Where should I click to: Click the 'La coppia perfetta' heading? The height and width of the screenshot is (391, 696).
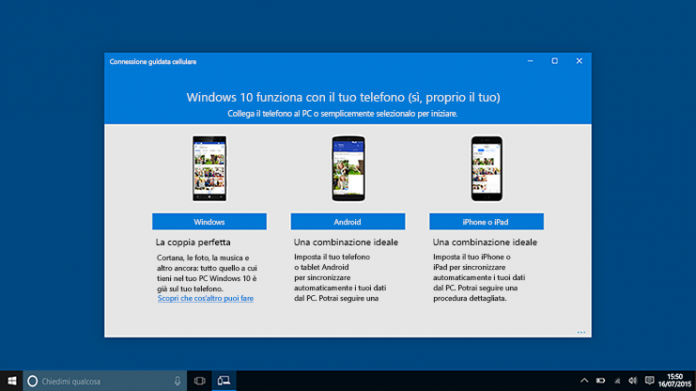pos(193,242)
